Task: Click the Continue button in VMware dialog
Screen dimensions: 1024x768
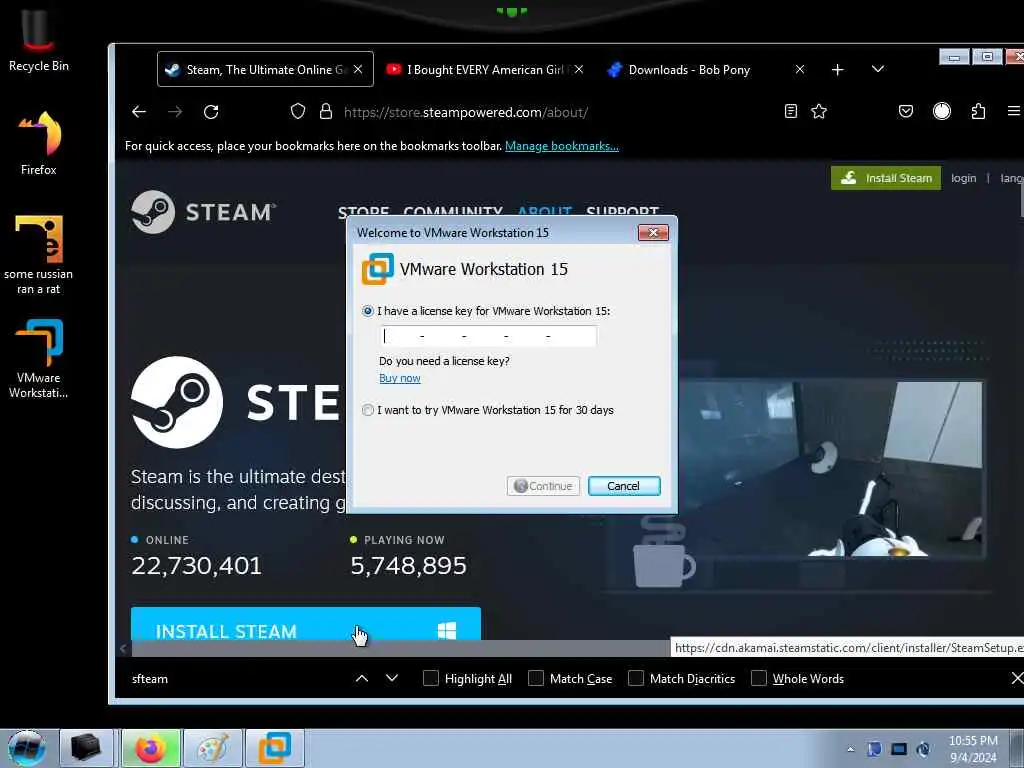Action: (x=543, y=486)
